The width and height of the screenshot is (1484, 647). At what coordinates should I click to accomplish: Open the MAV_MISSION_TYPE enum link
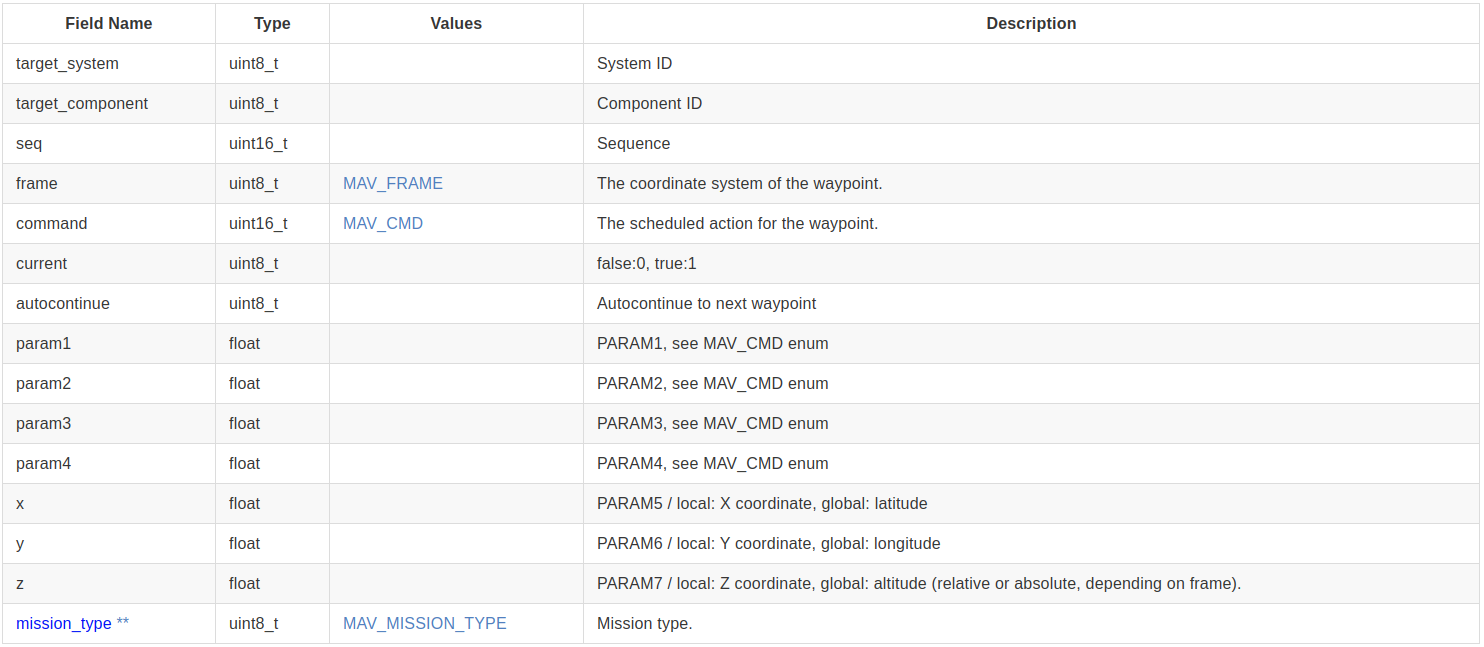[x=425, y=623]
